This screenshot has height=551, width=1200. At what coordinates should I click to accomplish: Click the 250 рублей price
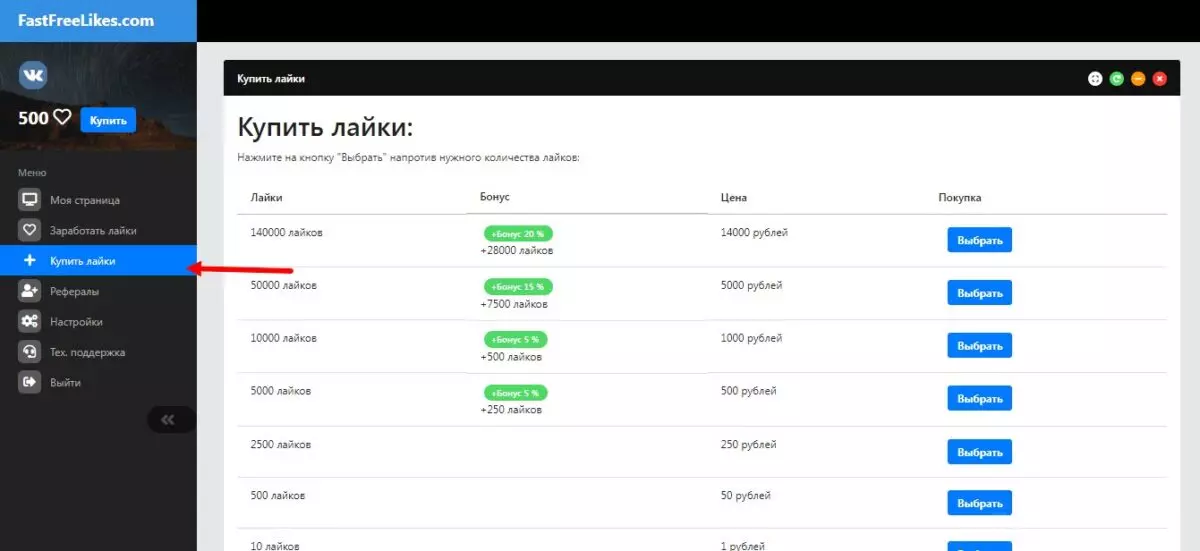(748, 444)
